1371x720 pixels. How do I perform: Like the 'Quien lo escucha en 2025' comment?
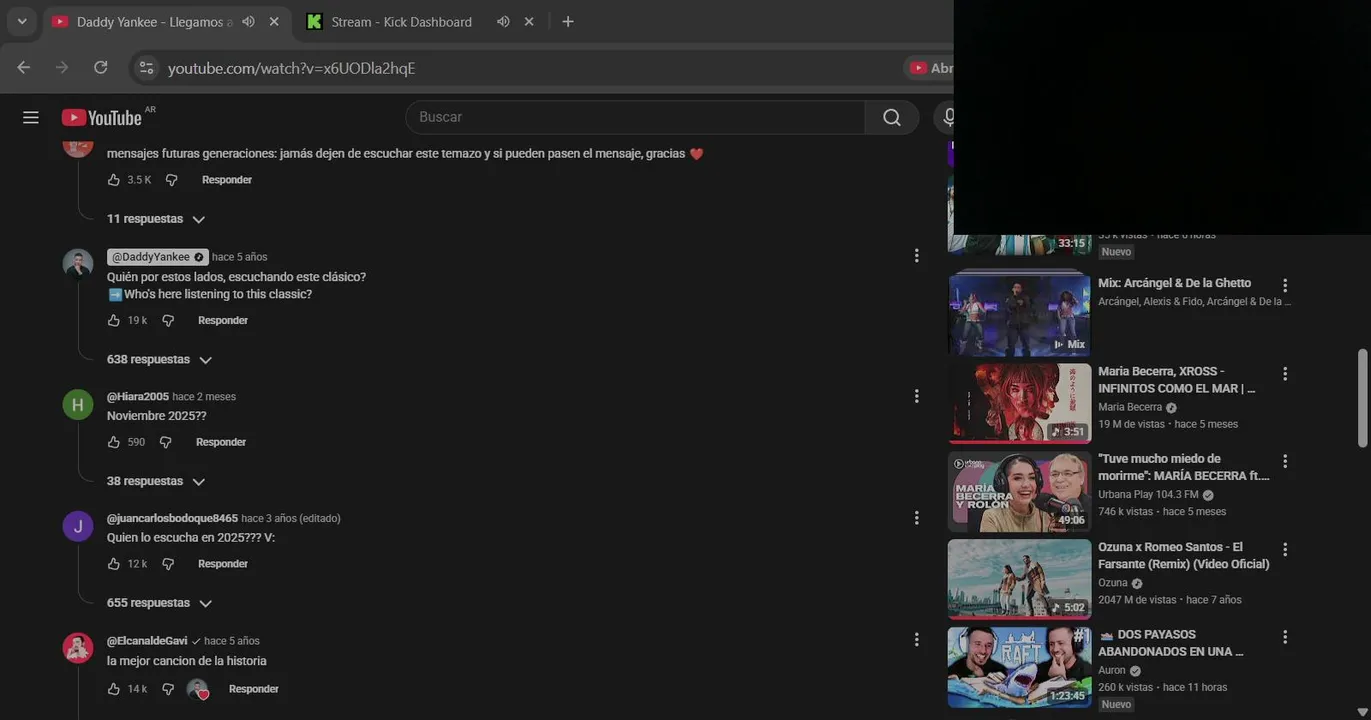(x=113, y=564)
